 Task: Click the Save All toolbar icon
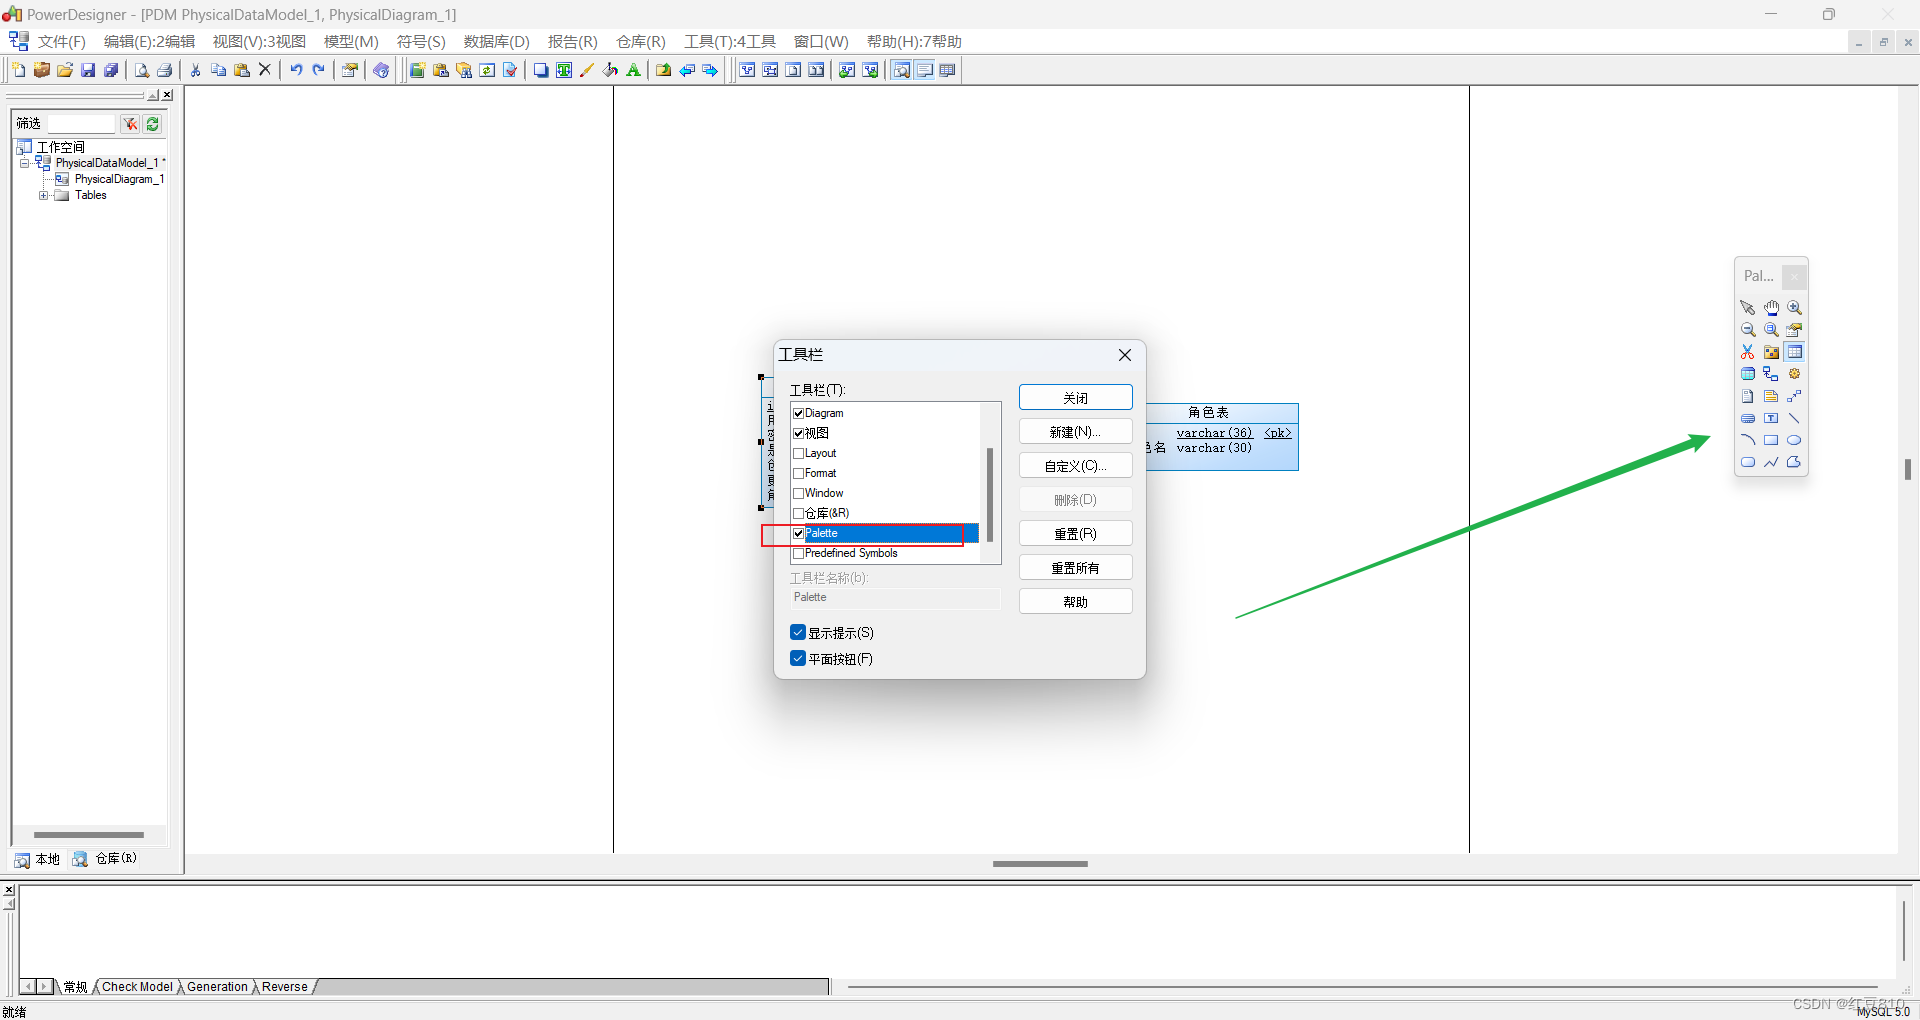pos(111,70)
